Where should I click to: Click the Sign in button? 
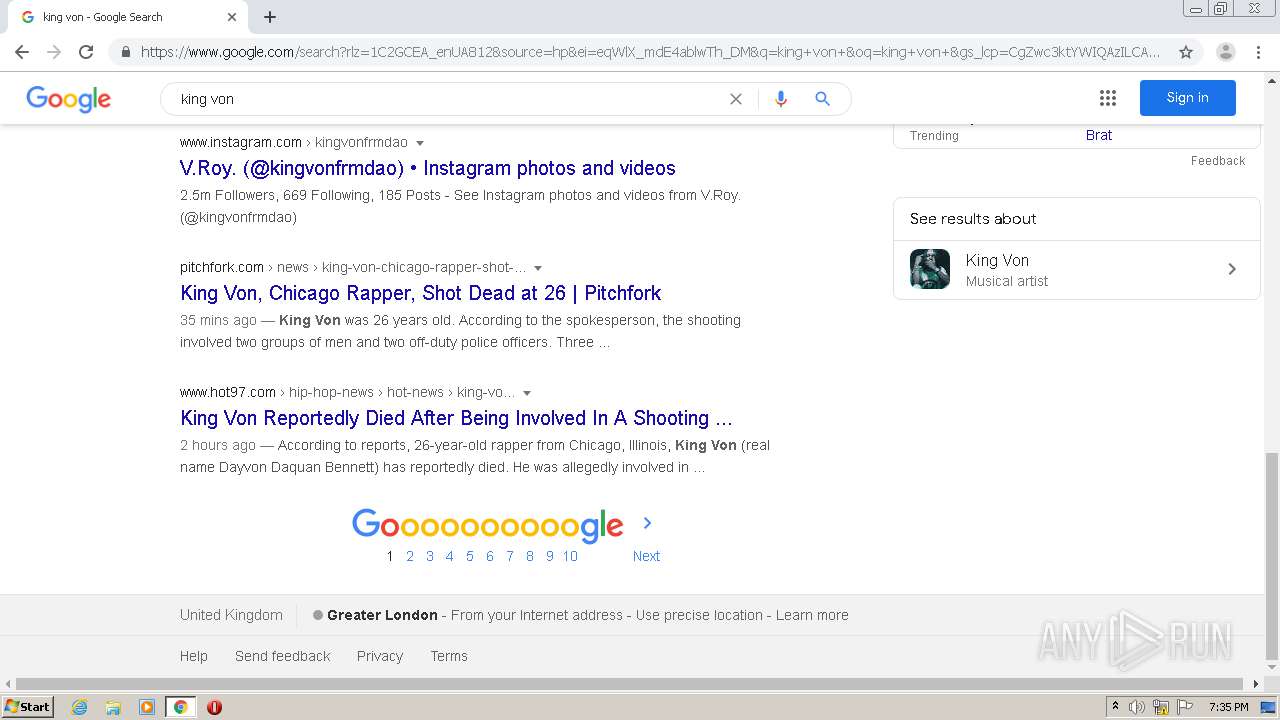[x=1188, y=98]
